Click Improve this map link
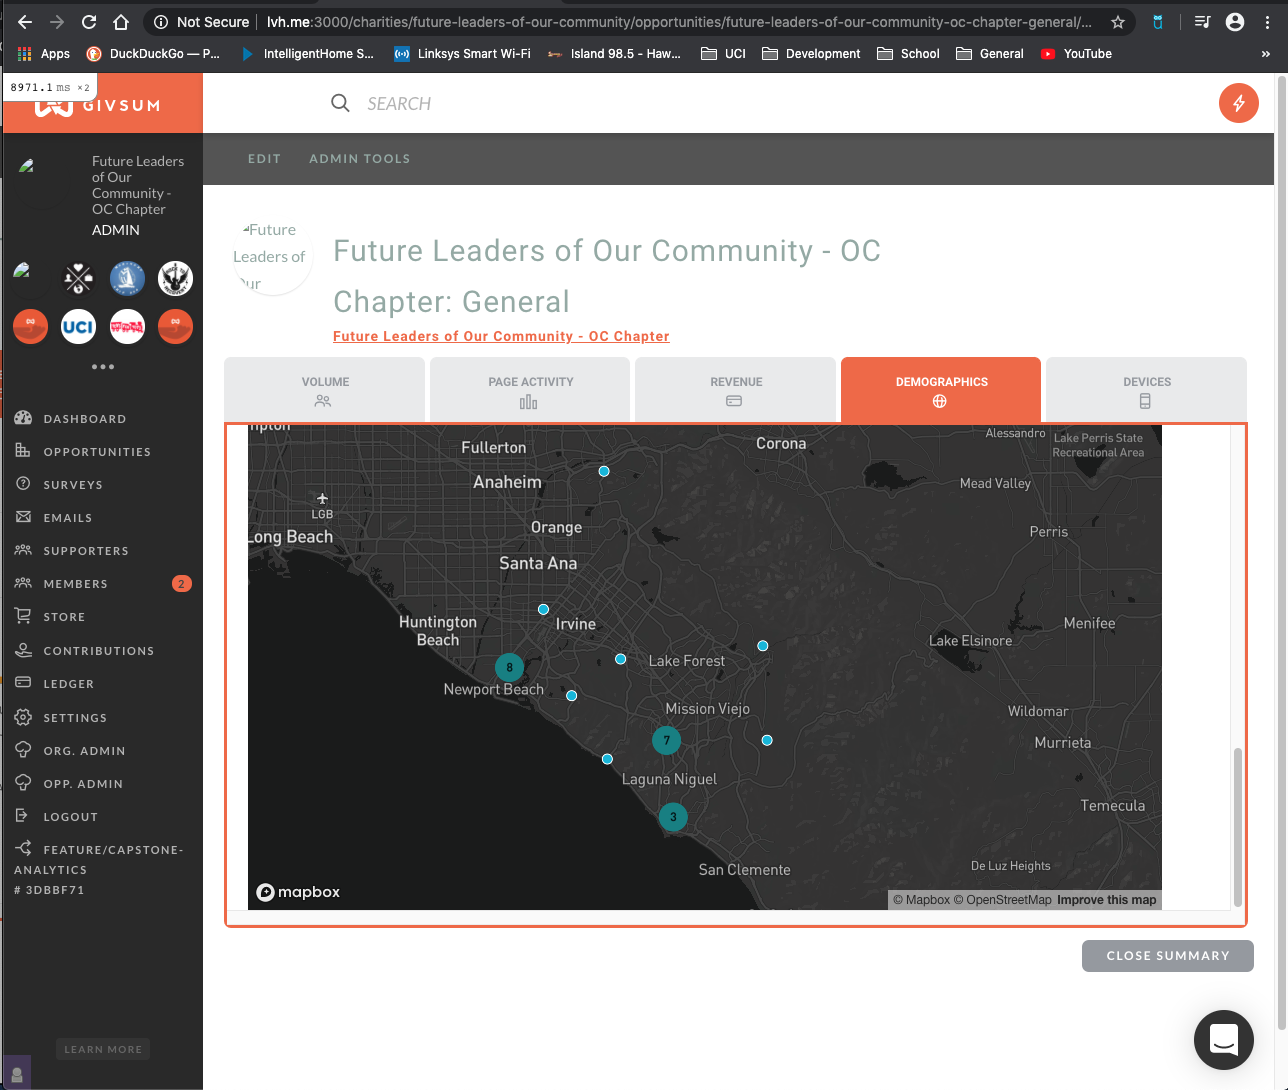1288x1090 pixels. point(1106,900)
